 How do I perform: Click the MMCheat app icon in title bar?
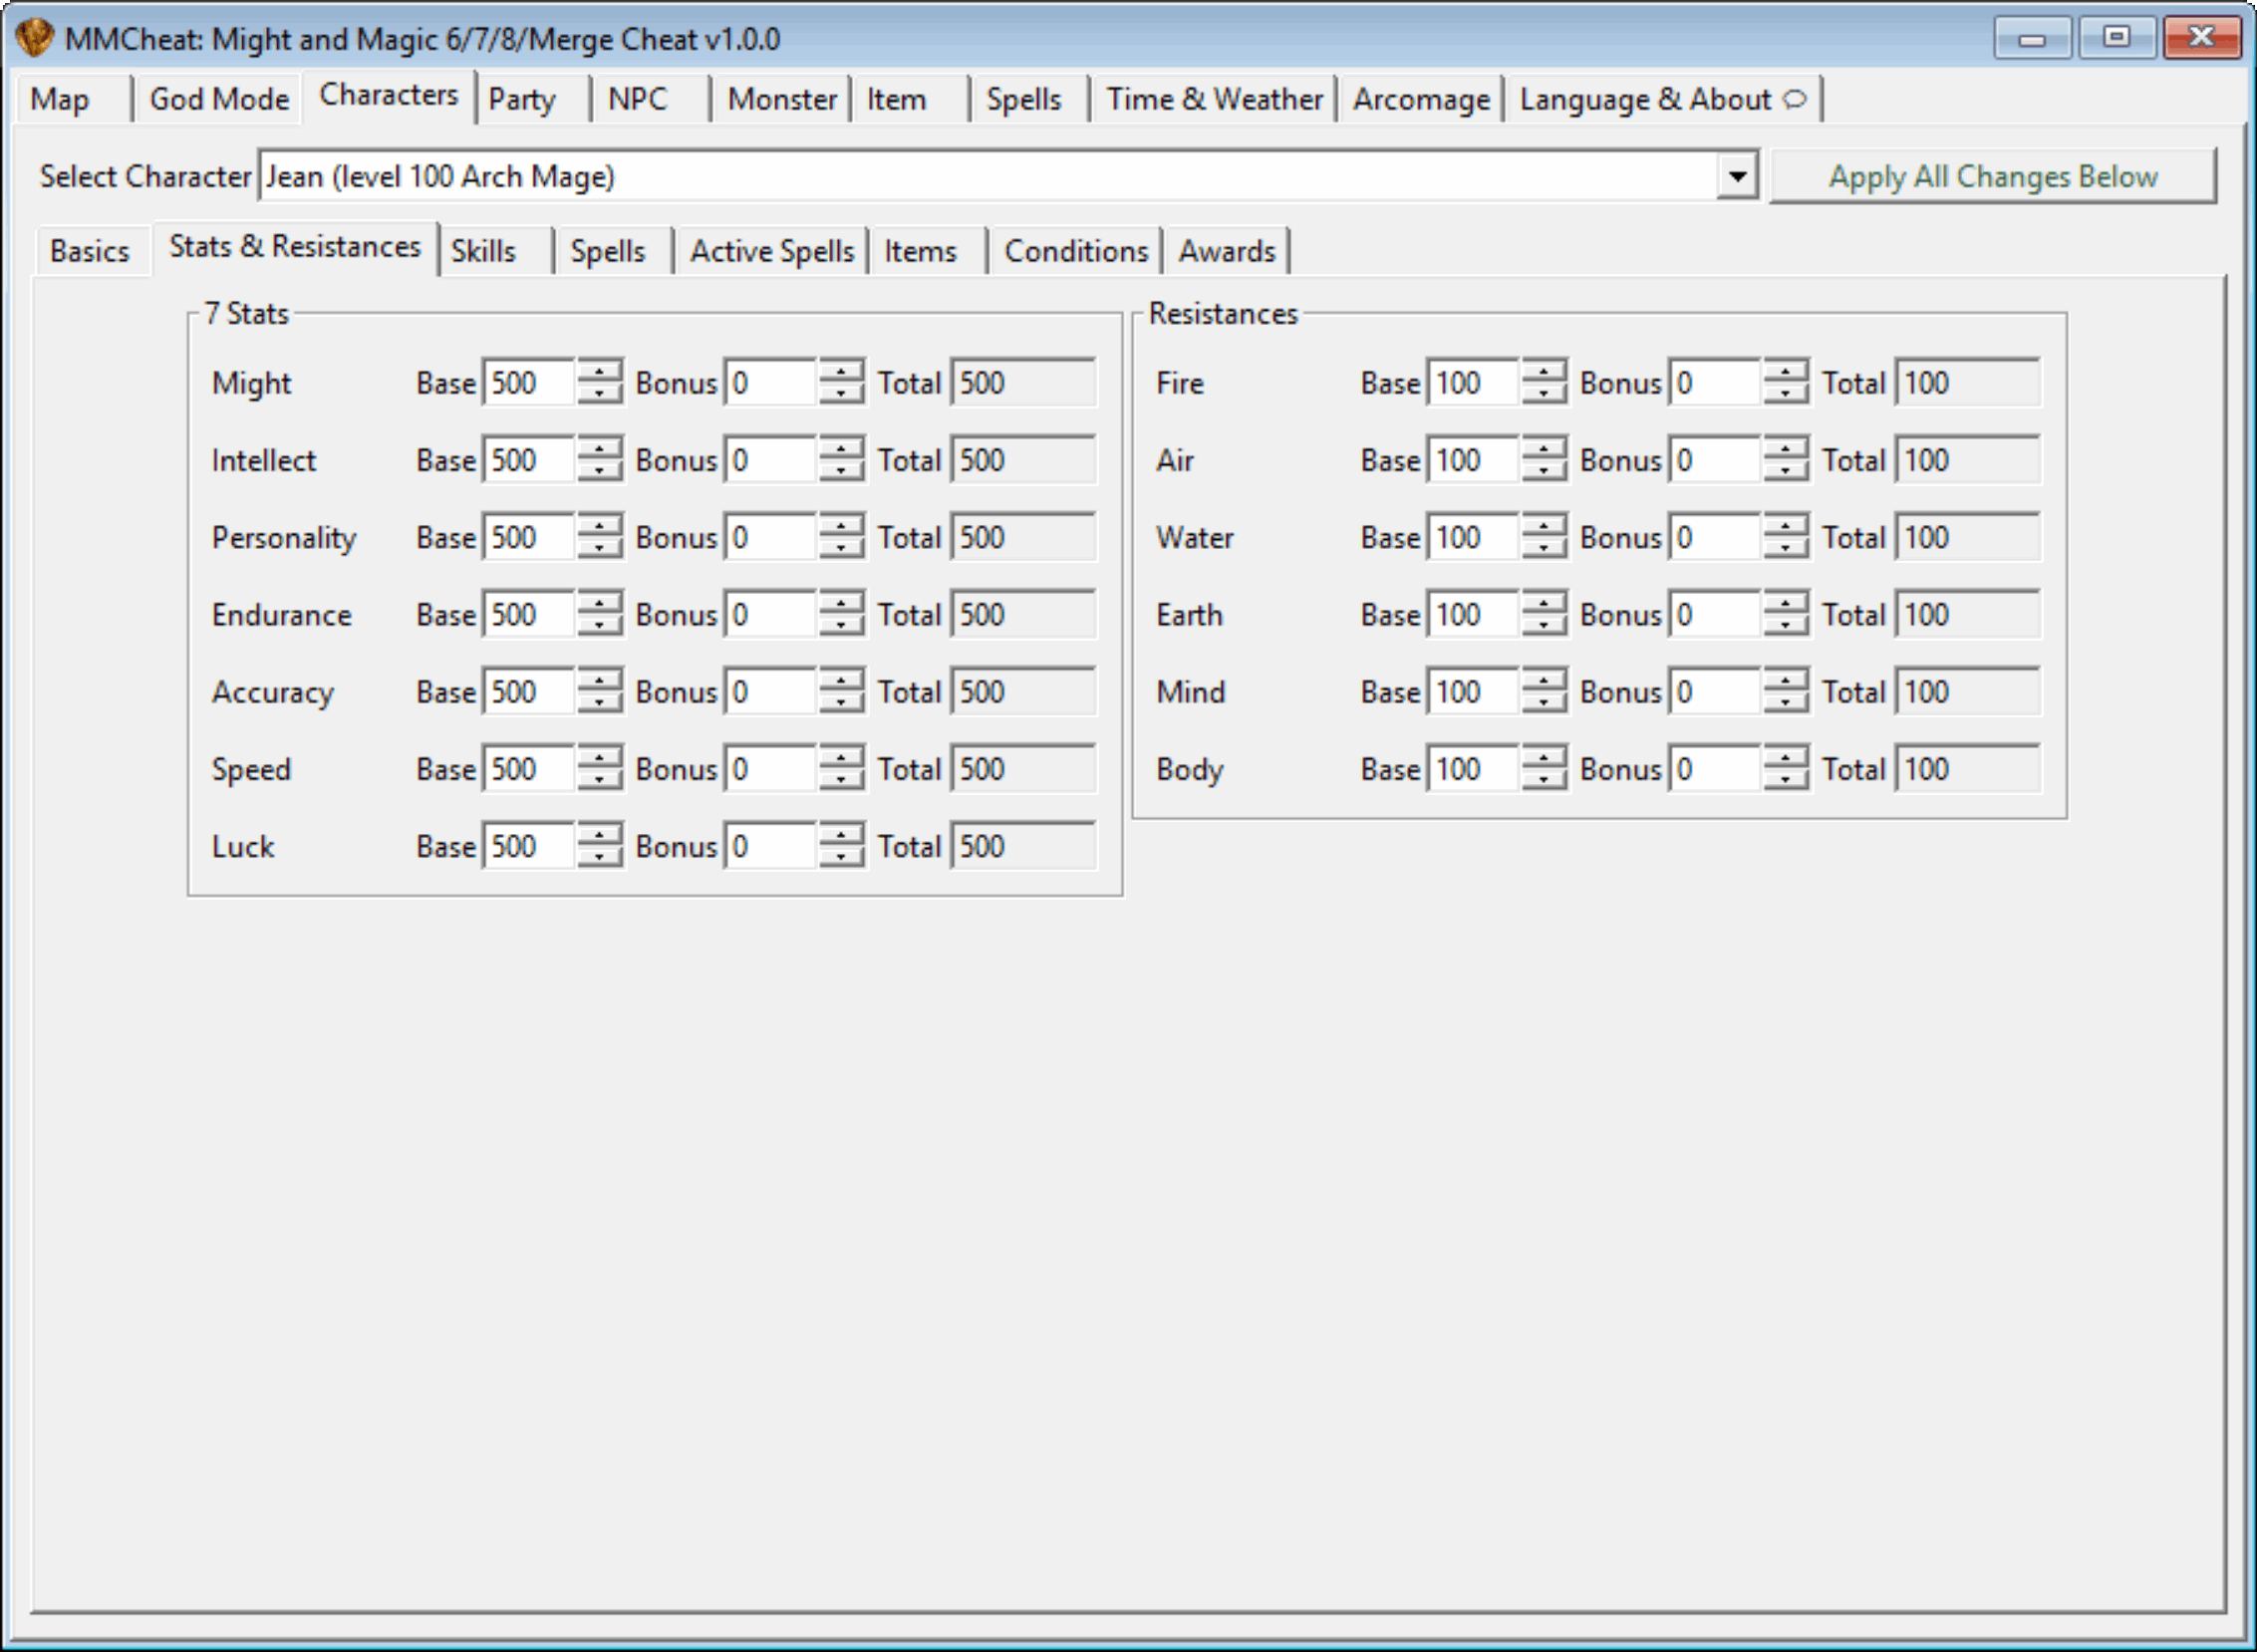34,38
